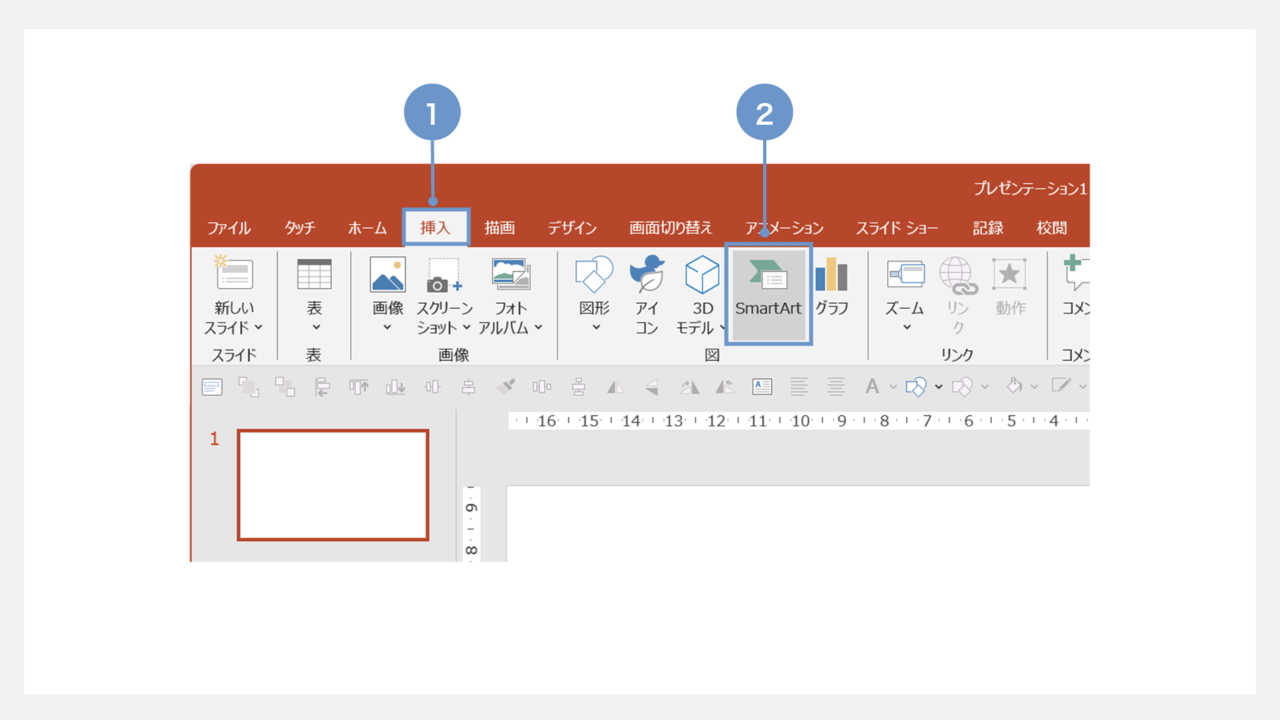1280x720 pixels.
Task: Click the Distribute Vertically icon
Action: (578, 386)
